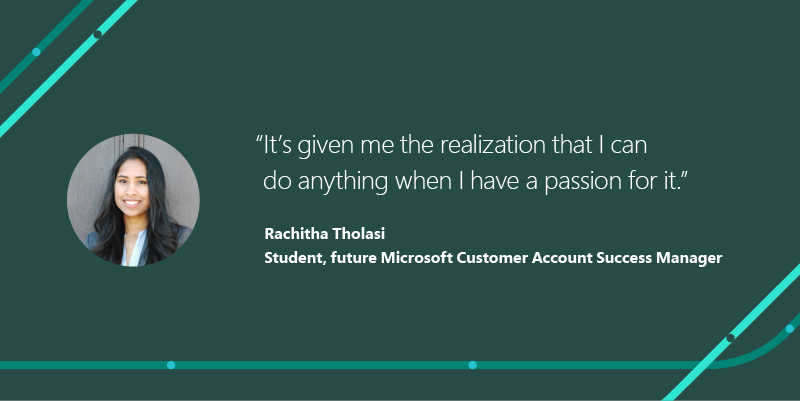Click the opening quotation mark
The height and width of the screenshot is (401, 800).
pyautogui.click(x=260, y=140)
